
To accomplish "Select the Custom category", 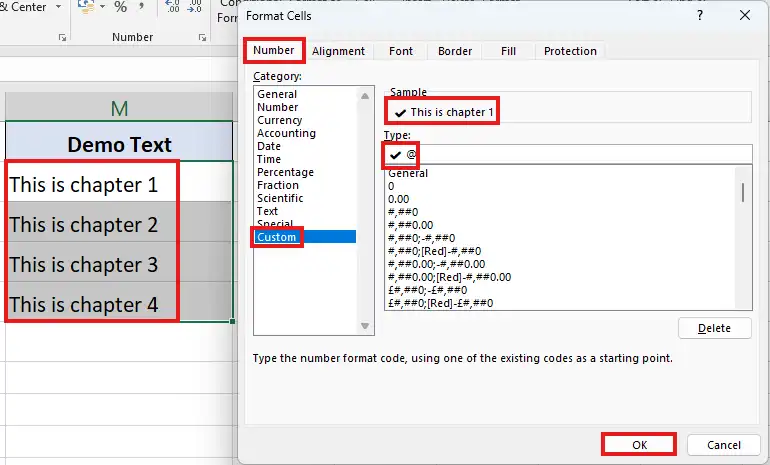I will tap(304, 237).
